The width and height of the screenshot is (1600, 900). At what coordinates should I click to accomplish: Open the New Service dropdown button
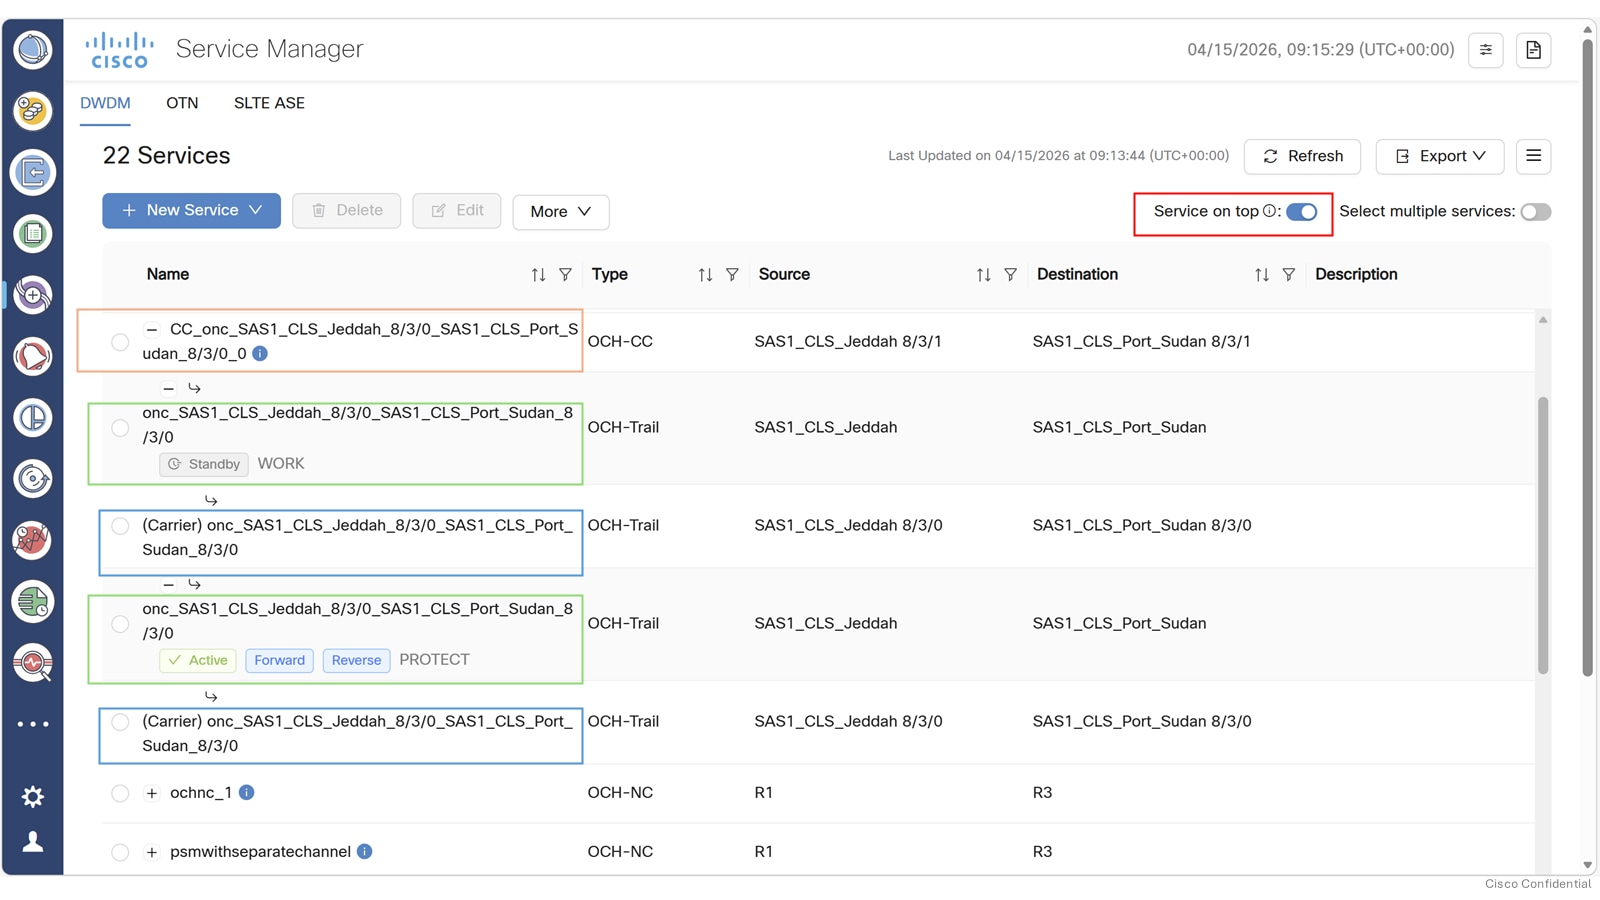[190, 210]
